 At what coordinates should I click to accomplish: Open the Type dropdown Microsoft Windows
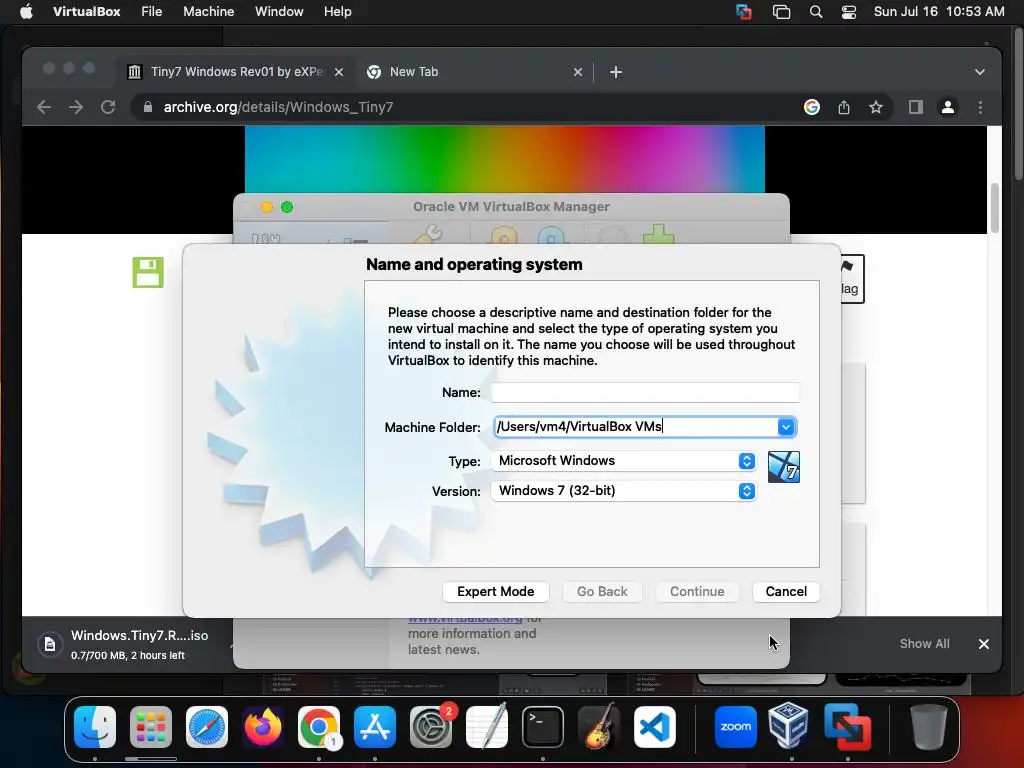pos(623,461)
